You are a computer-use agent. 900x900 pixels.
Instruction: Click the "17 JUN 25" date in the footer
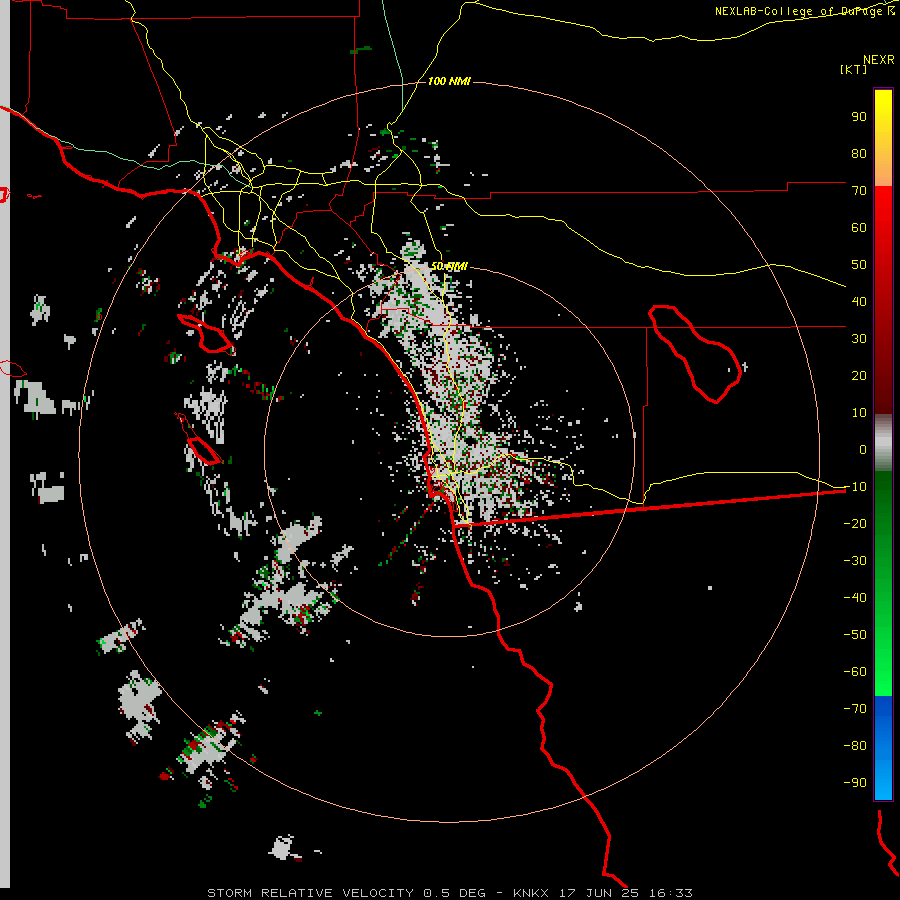pos(599,893)
